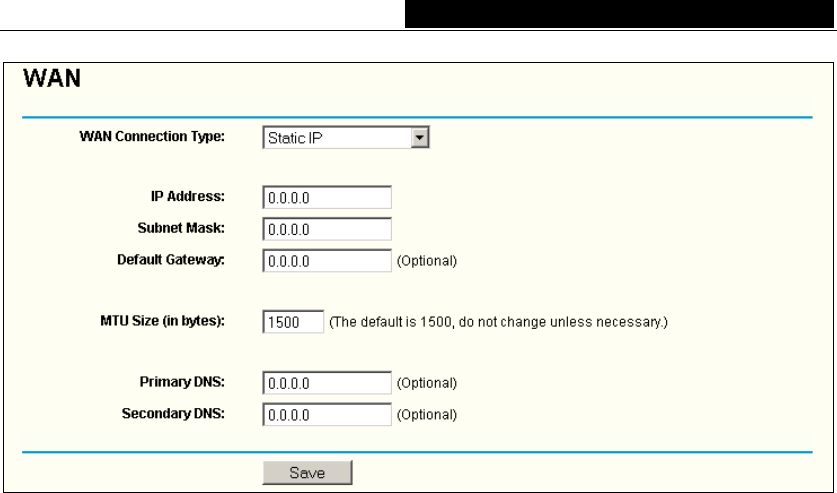The image size is (837, 493).
Task: Open the WAN Connection Type dropdown
Action: point(346,138)
